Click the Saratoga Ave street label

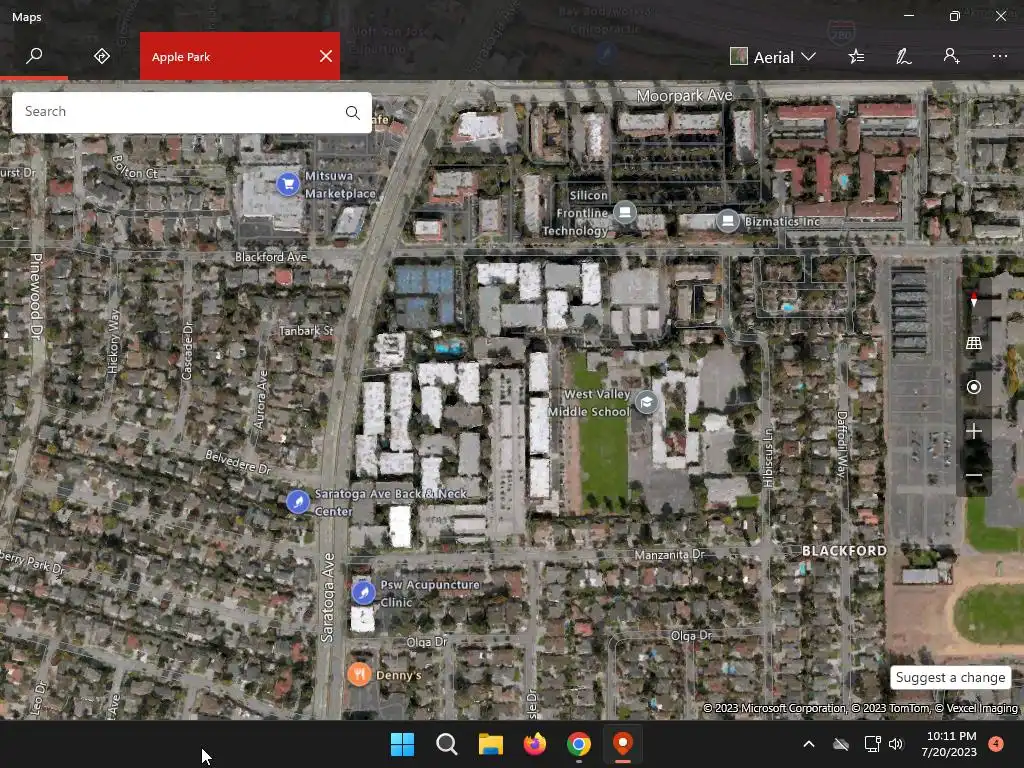[x=328, y=597]
